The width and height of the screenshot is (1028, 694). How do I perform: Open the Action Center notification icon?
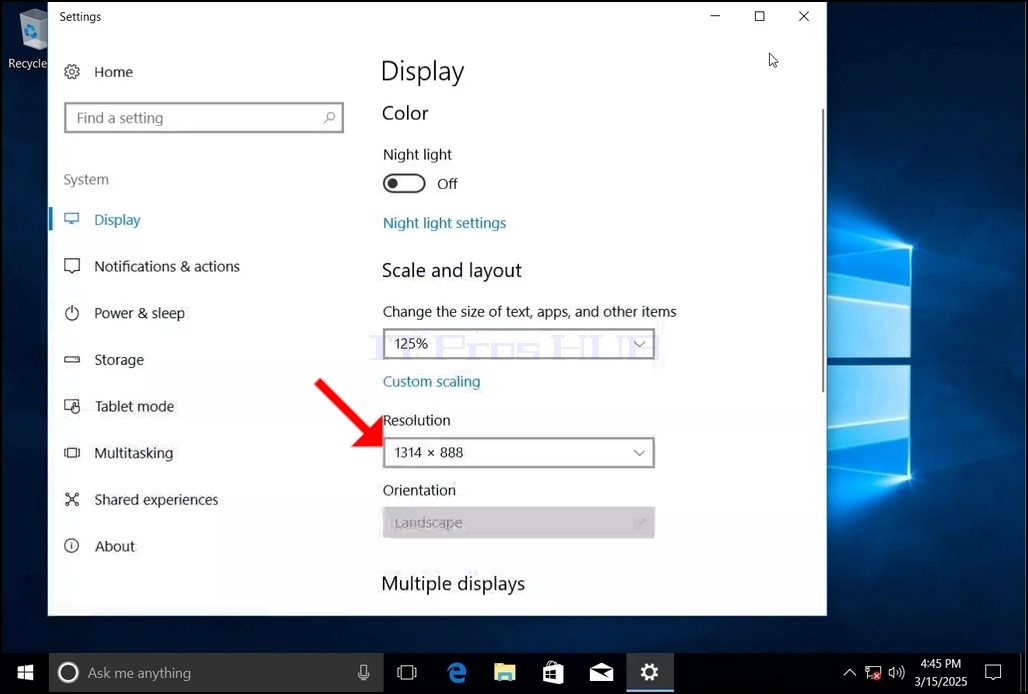click(x=993, y=672)
